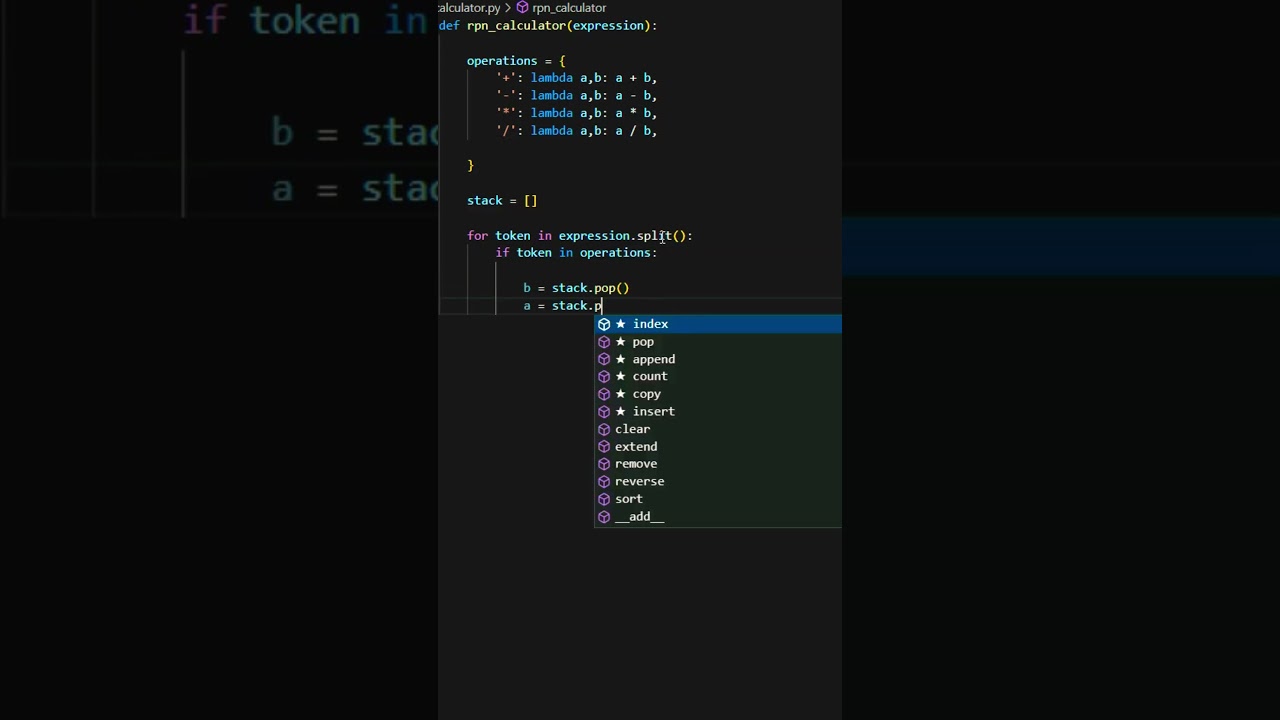The height and width of the screenshot is (720, 1280).
Task: Choose 'extend' from the suggestion list
Action: 718,446
